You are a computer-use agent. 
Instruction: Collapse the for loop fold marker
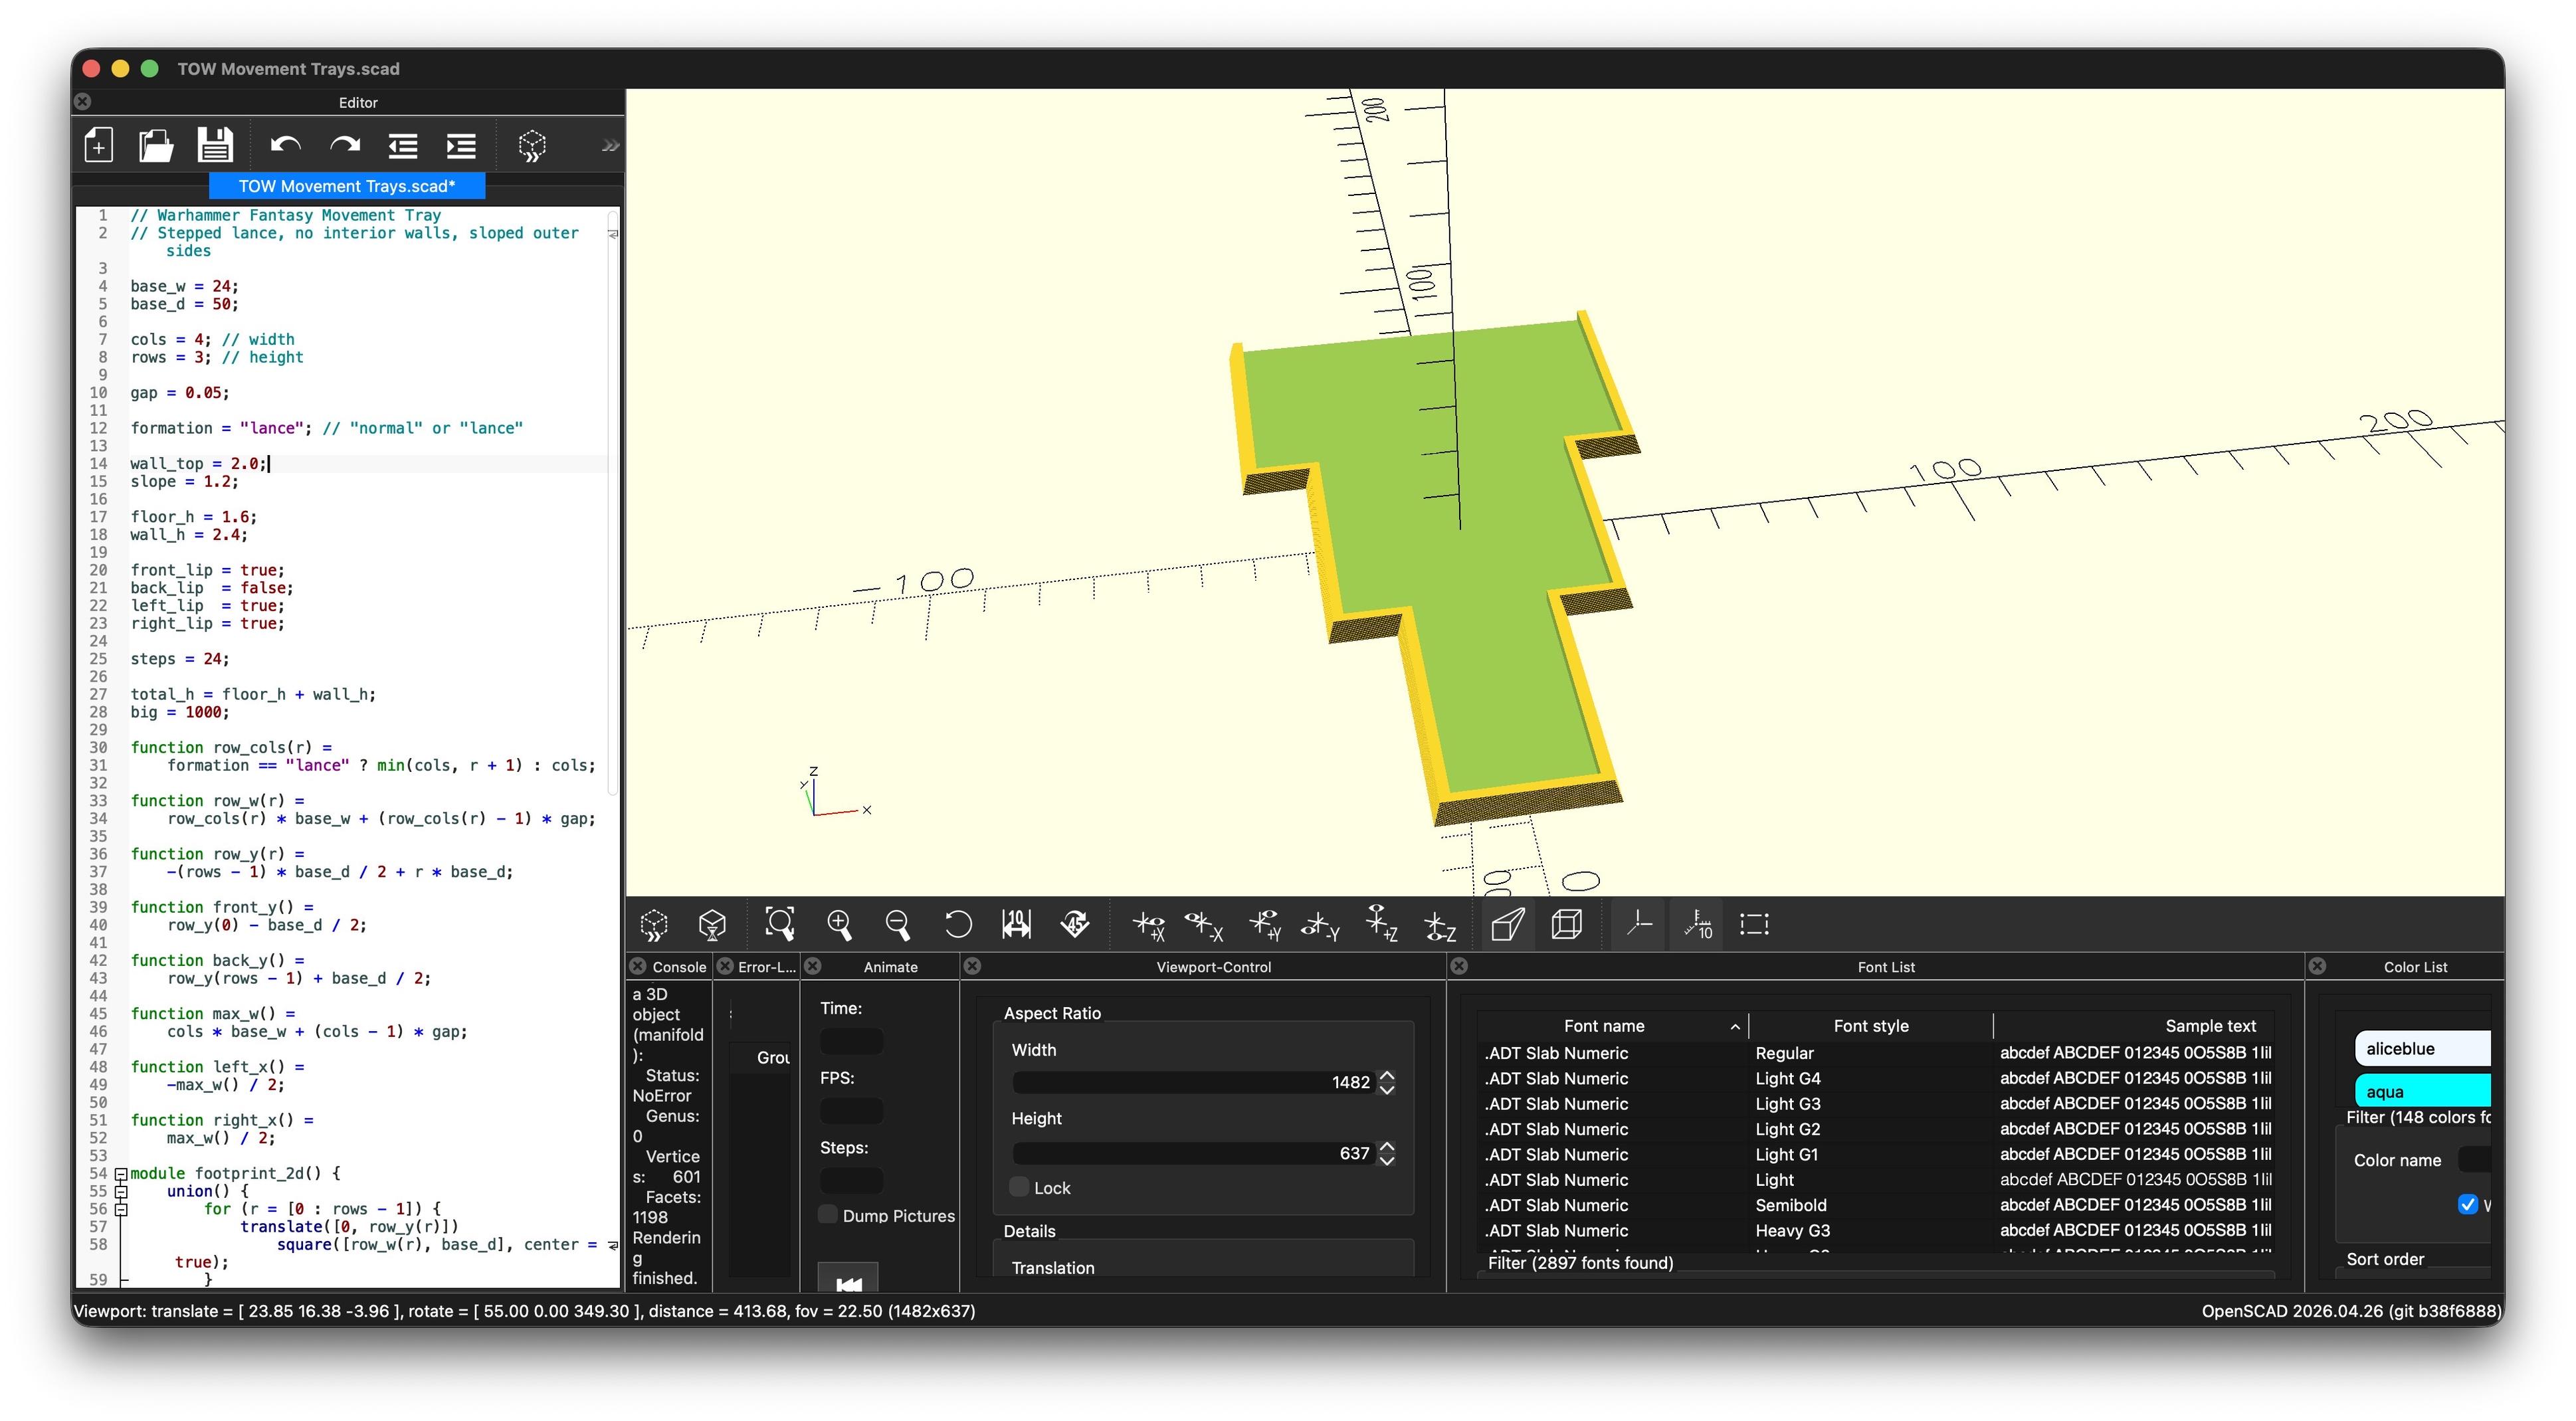(121, 1209)
